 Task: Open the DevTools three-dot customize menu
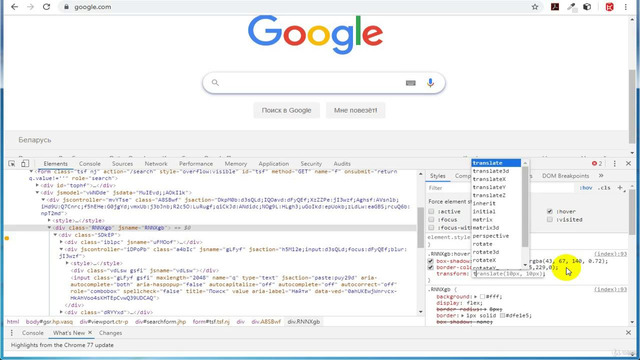(x=615, y=164)
